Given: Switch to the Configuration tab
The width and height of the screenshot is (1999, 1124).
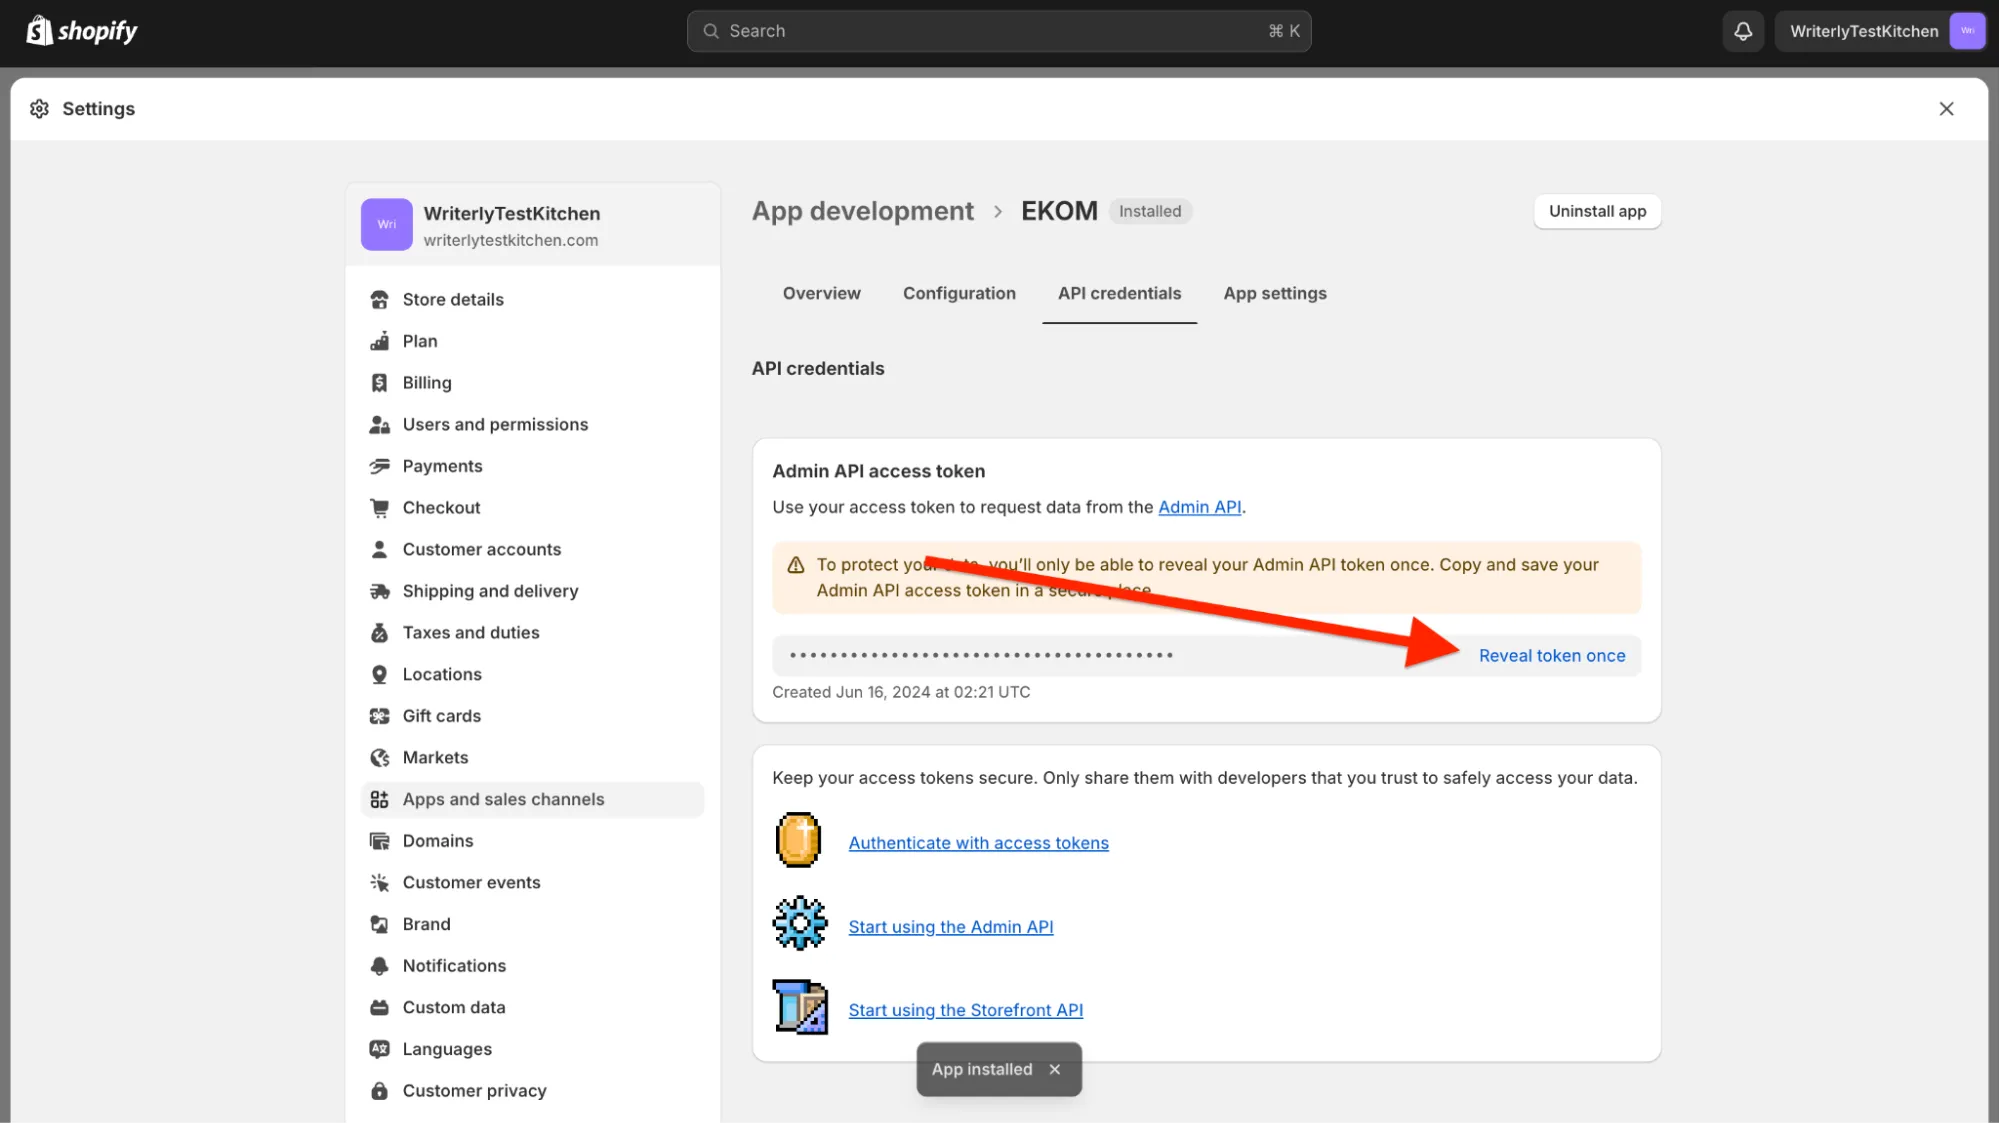Looking at the screenshot, I should coord(959,294).
